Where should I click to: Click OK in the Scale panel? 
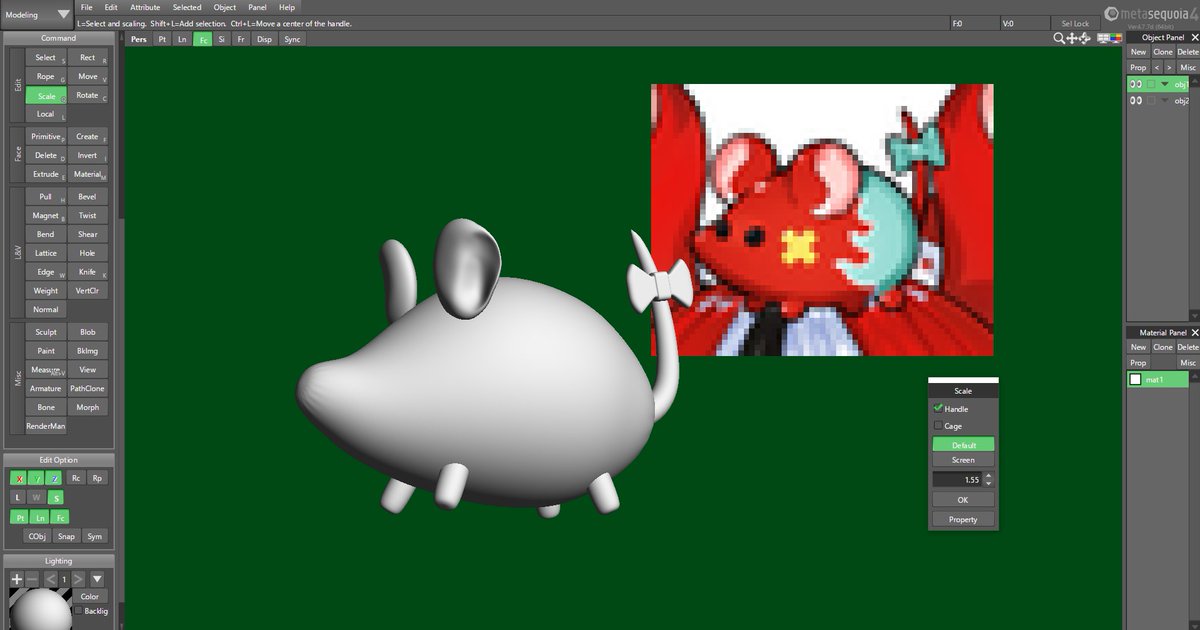click(x=963, y=499)
